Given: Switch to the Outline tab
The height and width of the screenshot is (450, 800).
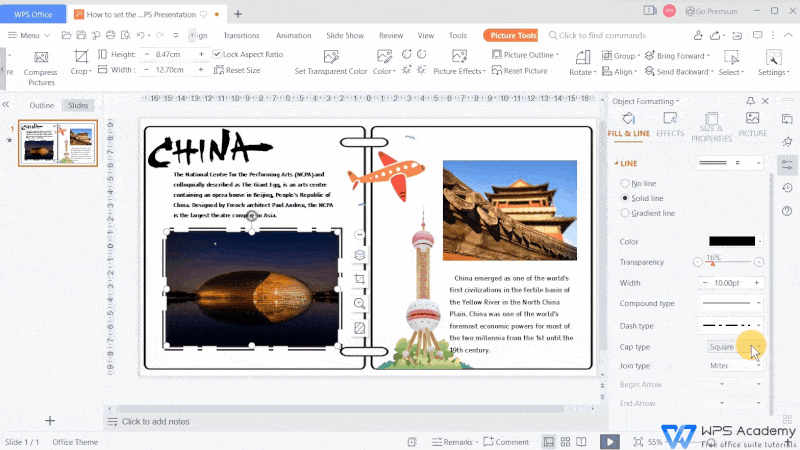Looking at the screenshot, I should pyautogui.click(x=42, y=105).
